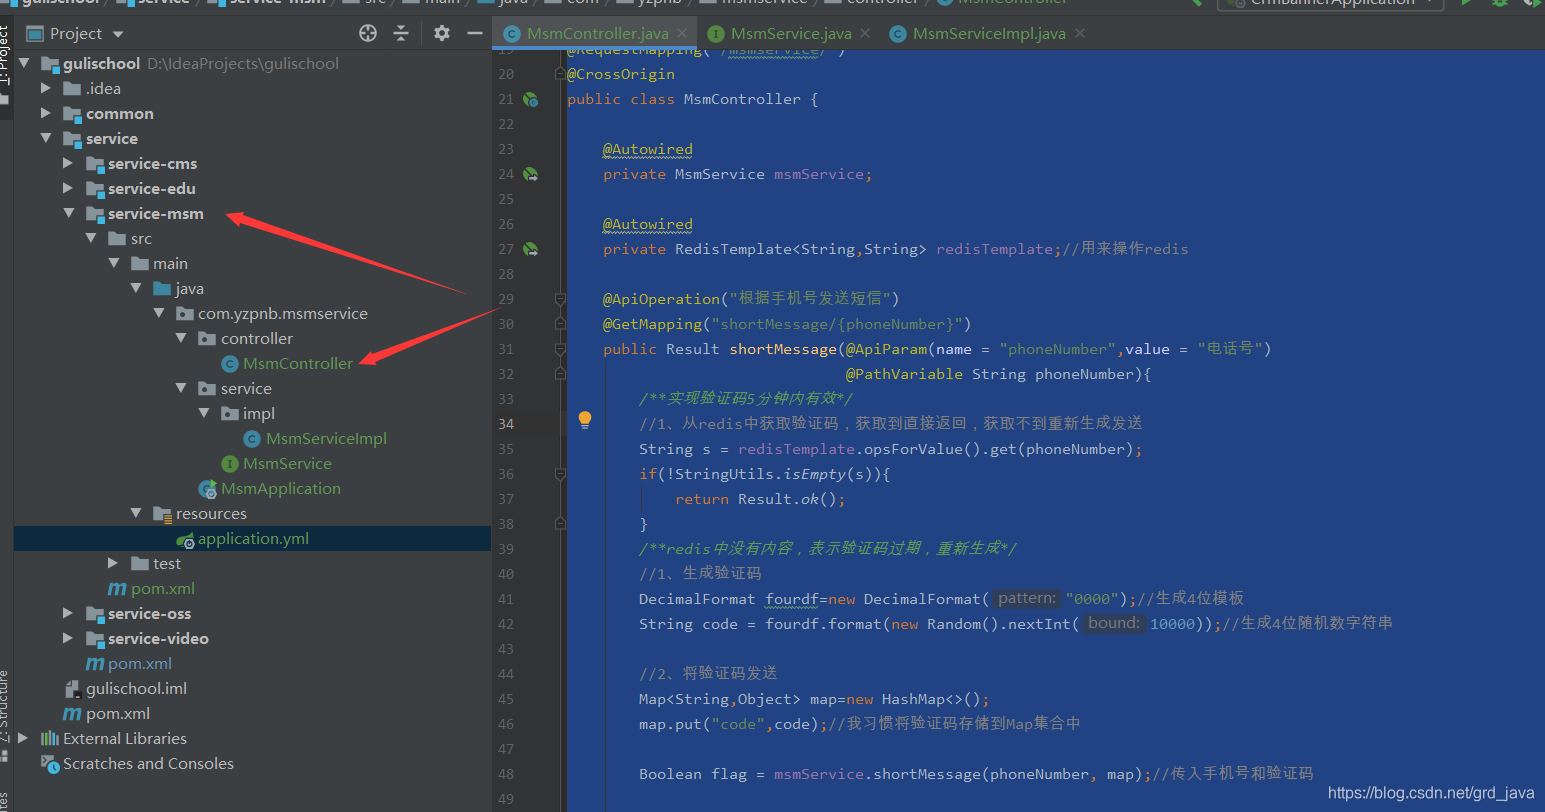Collapse the gulischool root node

(x=24, y=63)
